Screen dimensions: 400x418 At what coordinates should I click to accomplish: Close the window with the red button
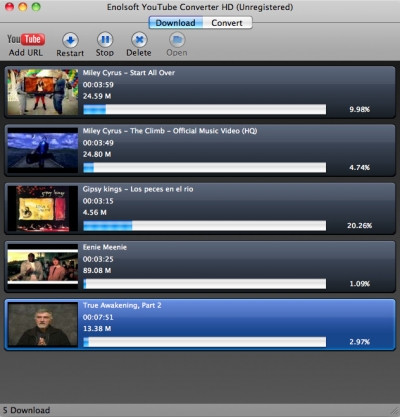pos(10,7)
